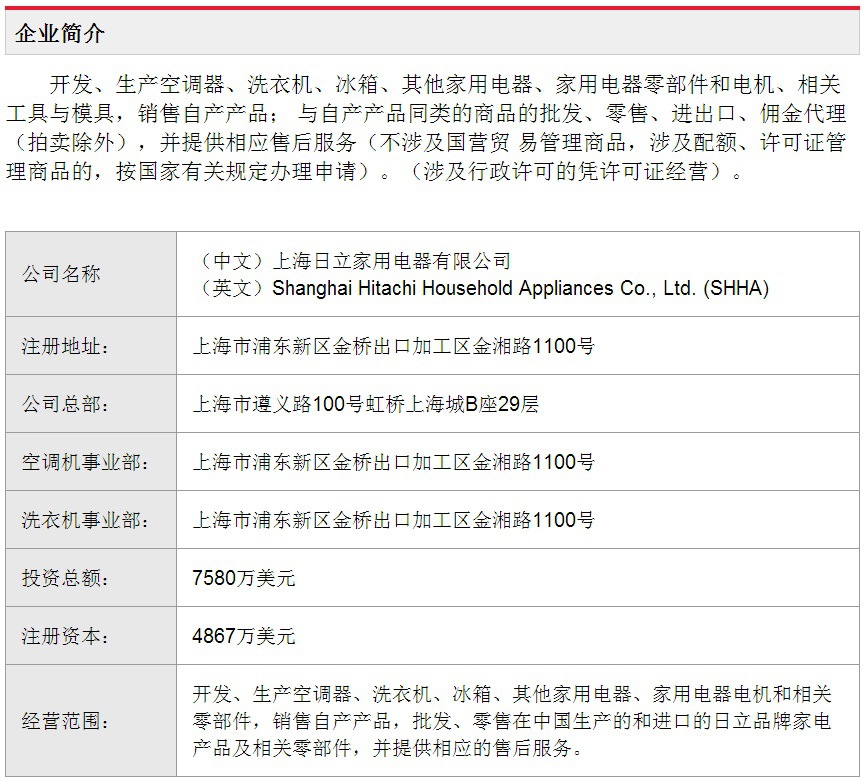Viewport: 866px width, 782px height.
Task: Click the 企业简介 section heading
Action: pyautogui.click(x=60, y=33)
